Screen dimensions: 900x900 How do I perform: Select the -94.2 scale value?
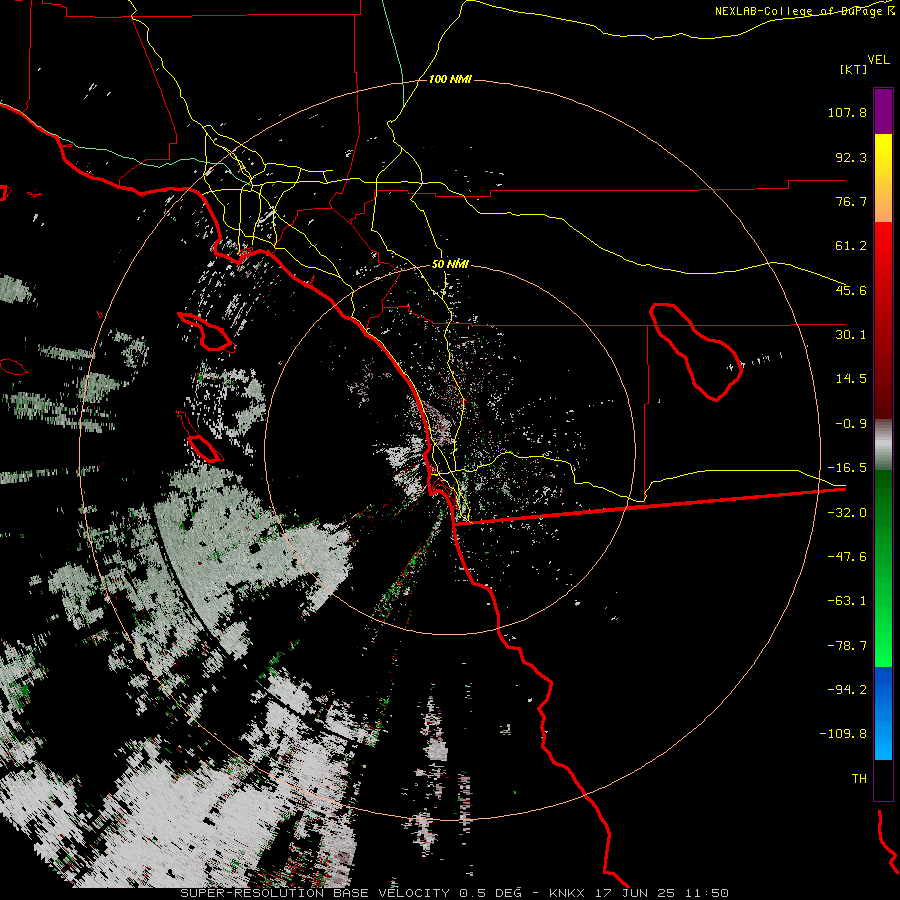(847, 690)
